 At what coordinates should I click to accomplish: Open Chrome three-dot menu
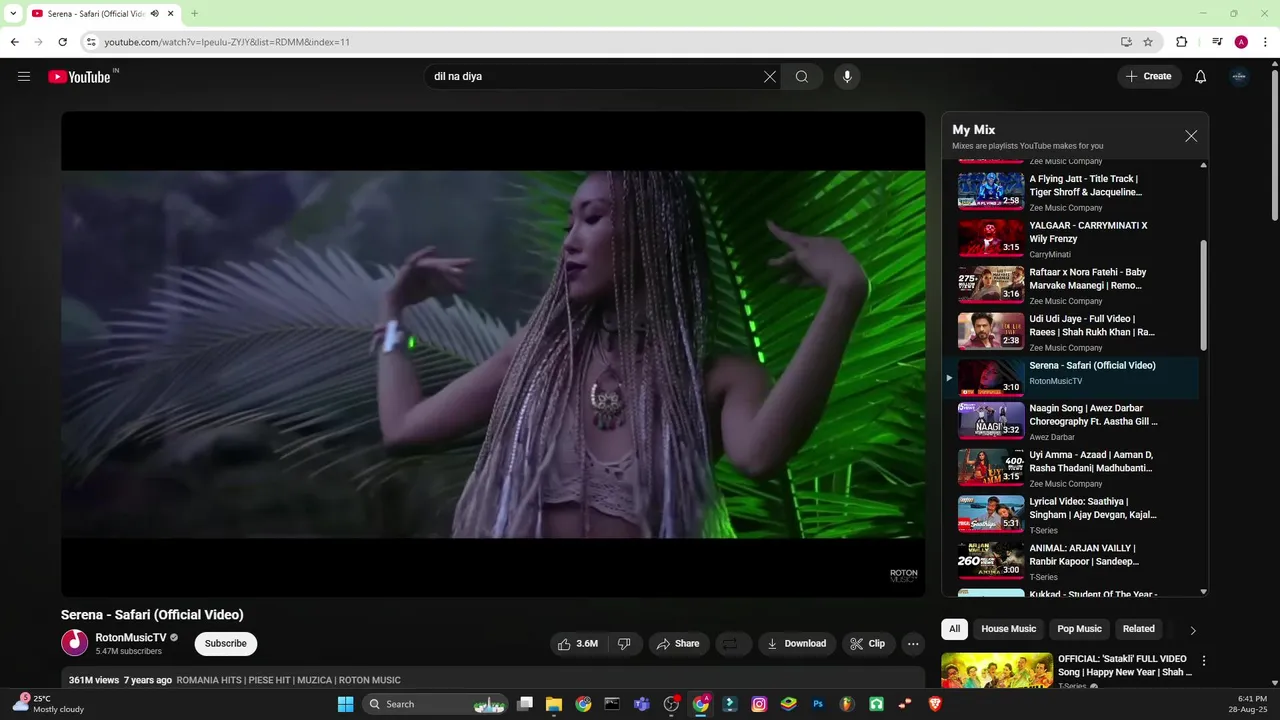1265,42
